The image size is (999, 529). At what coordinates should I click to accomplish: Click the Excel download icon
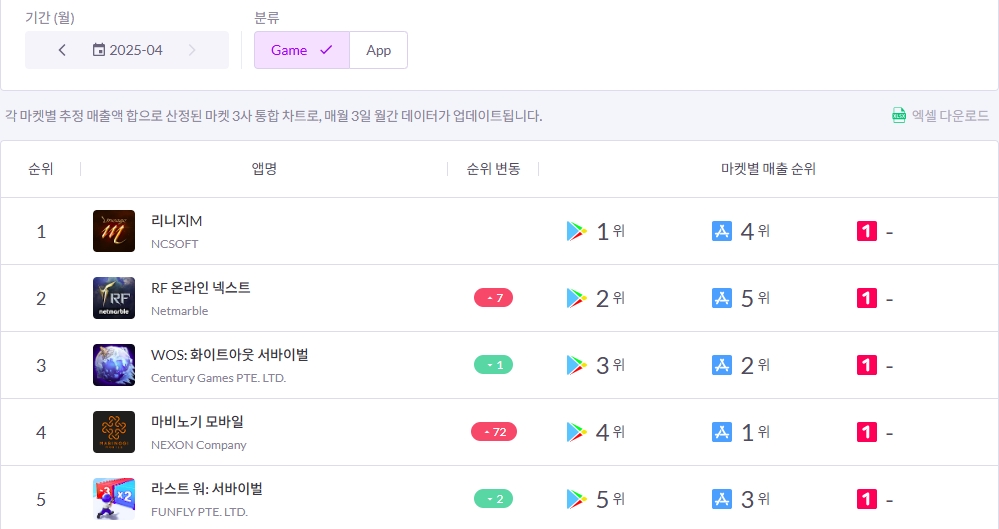point(899,116)
